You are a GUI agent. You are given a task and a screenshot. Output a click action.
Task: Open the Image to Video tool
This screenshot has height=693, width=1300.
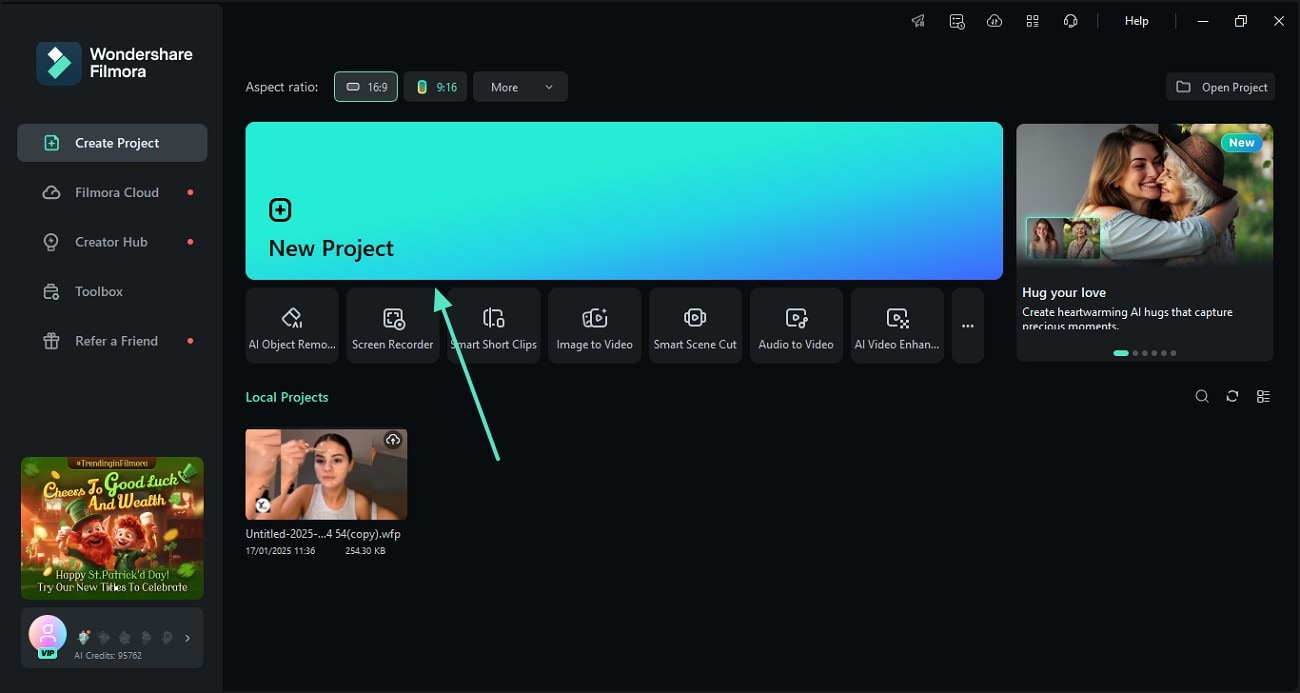595,326
